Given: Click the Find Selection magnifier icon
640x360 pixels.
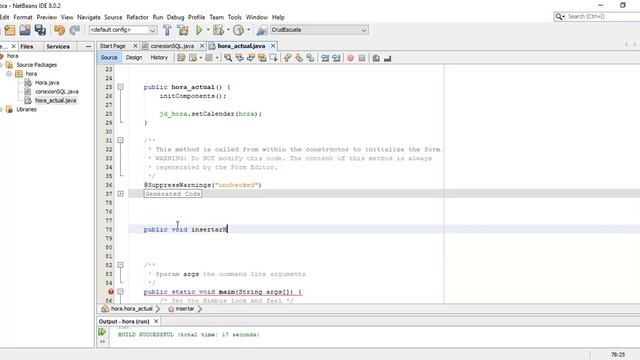Looking at the screenshot, I should [x=228, y=58].
